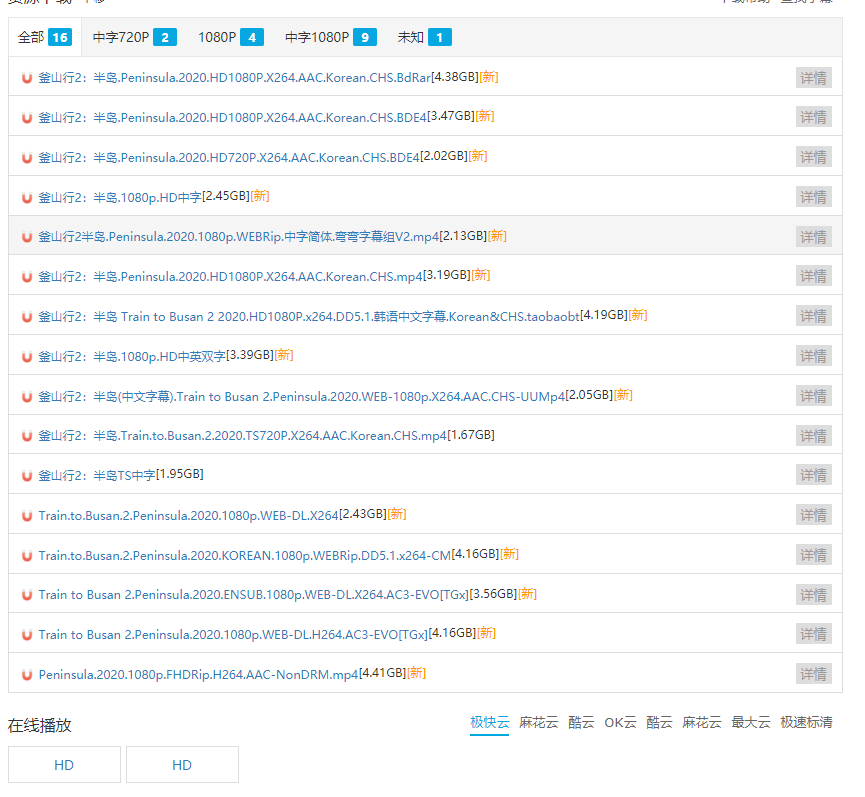Open 详情 for Korean.CHS.mp4 3.19GB row
The width and height of the screenshot is (865, 797).
pos(813,276)
